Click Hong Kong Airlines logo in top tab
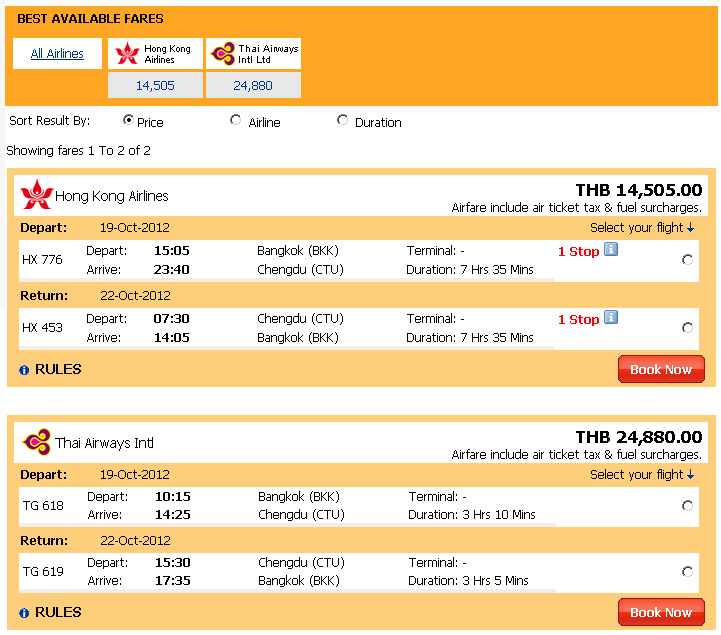Viewport: 721px width, 635px height. click(127, 54)
